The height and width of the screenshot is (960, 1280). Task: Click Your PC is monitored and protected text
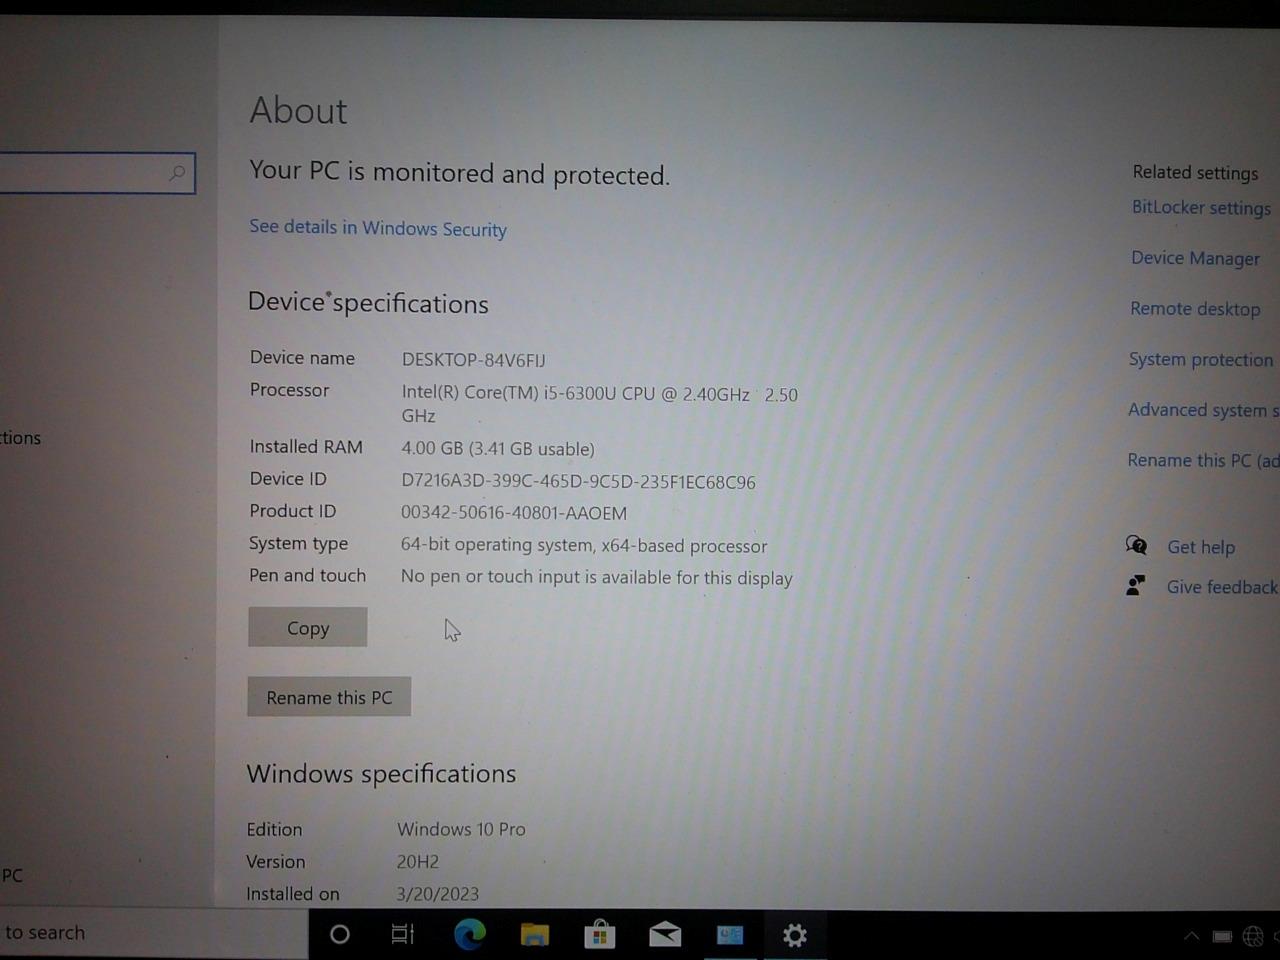point(459,173)
